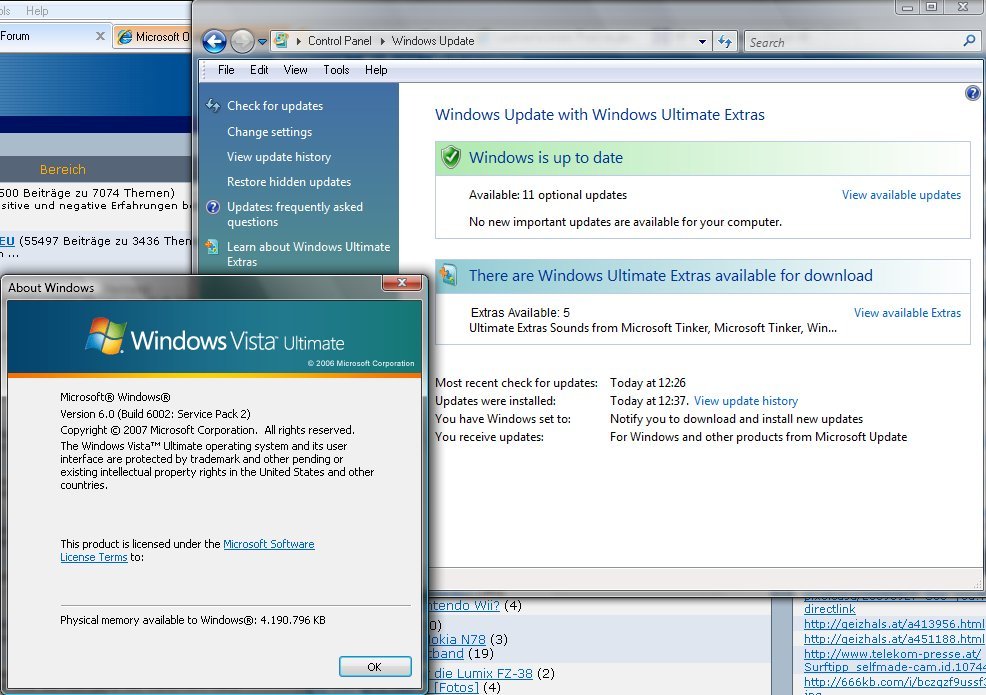Expand the address bar history dropdown arrow
The width and height of the screenshot is (986, 695).
point(702,42)
